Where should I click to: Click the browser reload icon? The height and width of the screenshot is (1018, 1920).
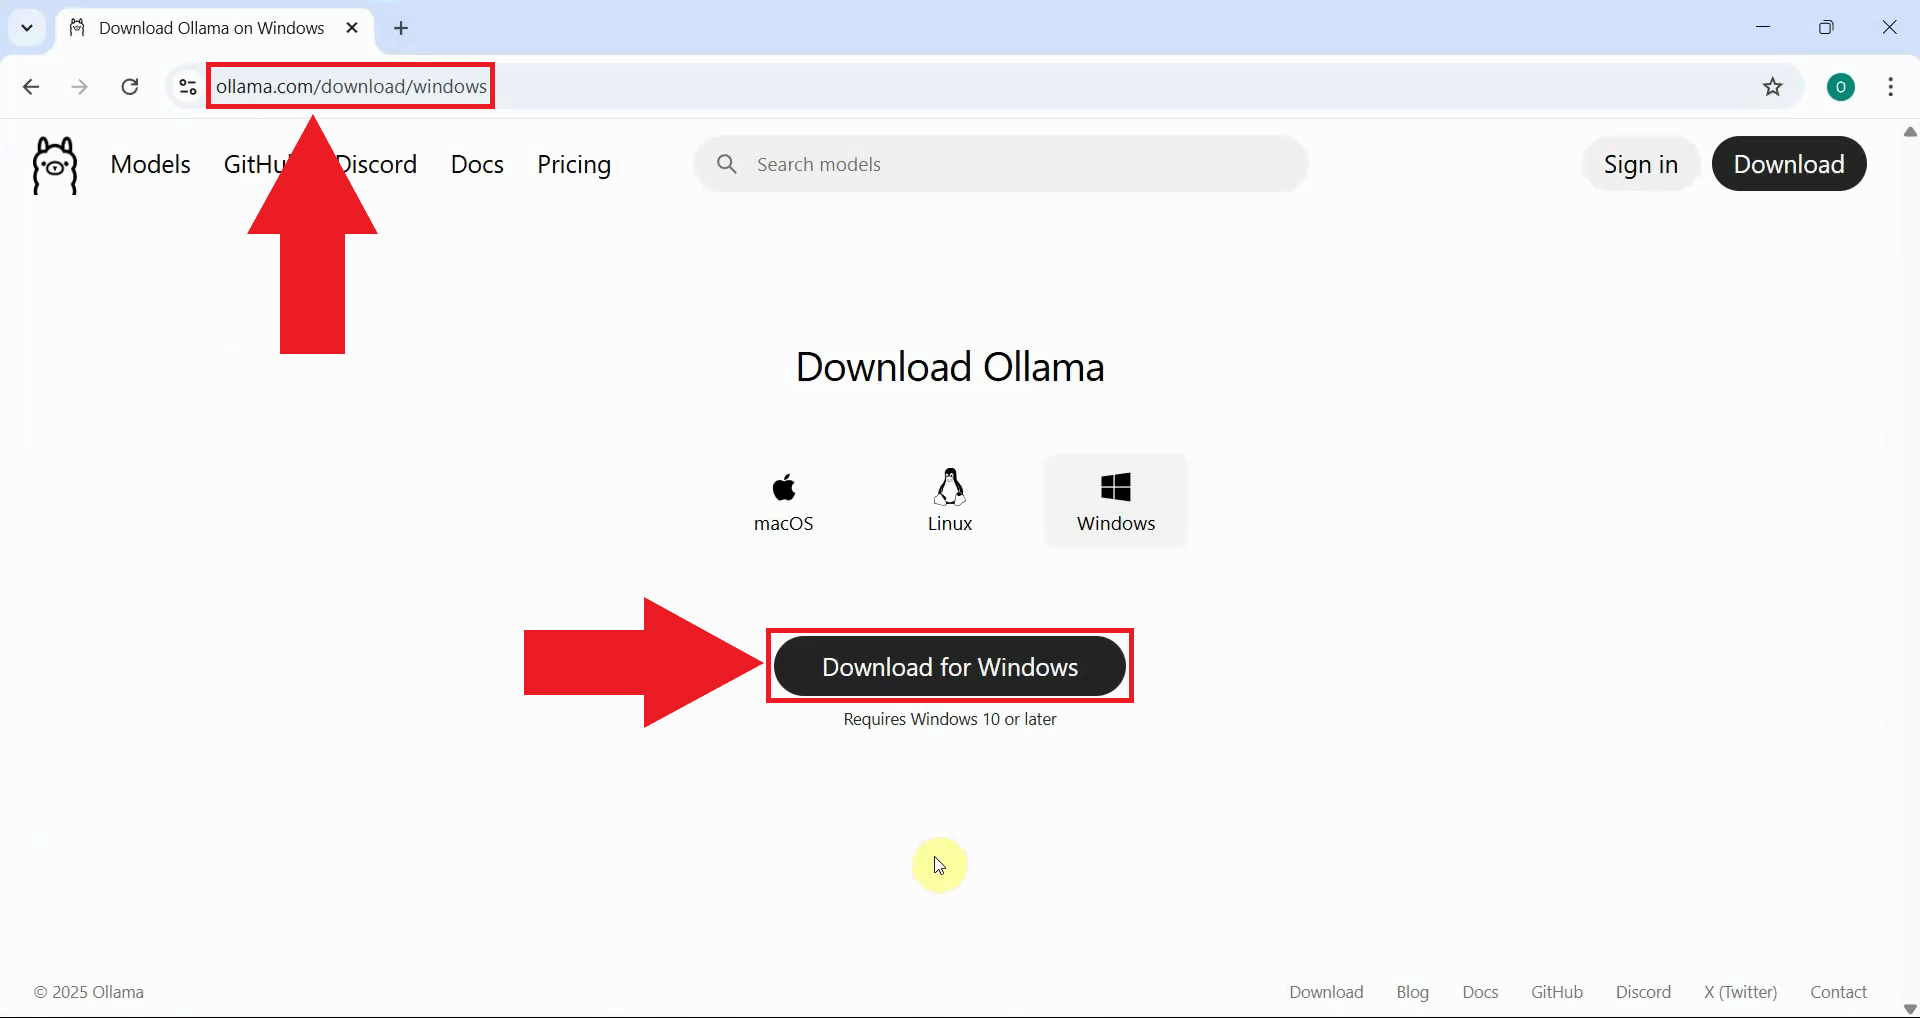(x=129, y=86)
